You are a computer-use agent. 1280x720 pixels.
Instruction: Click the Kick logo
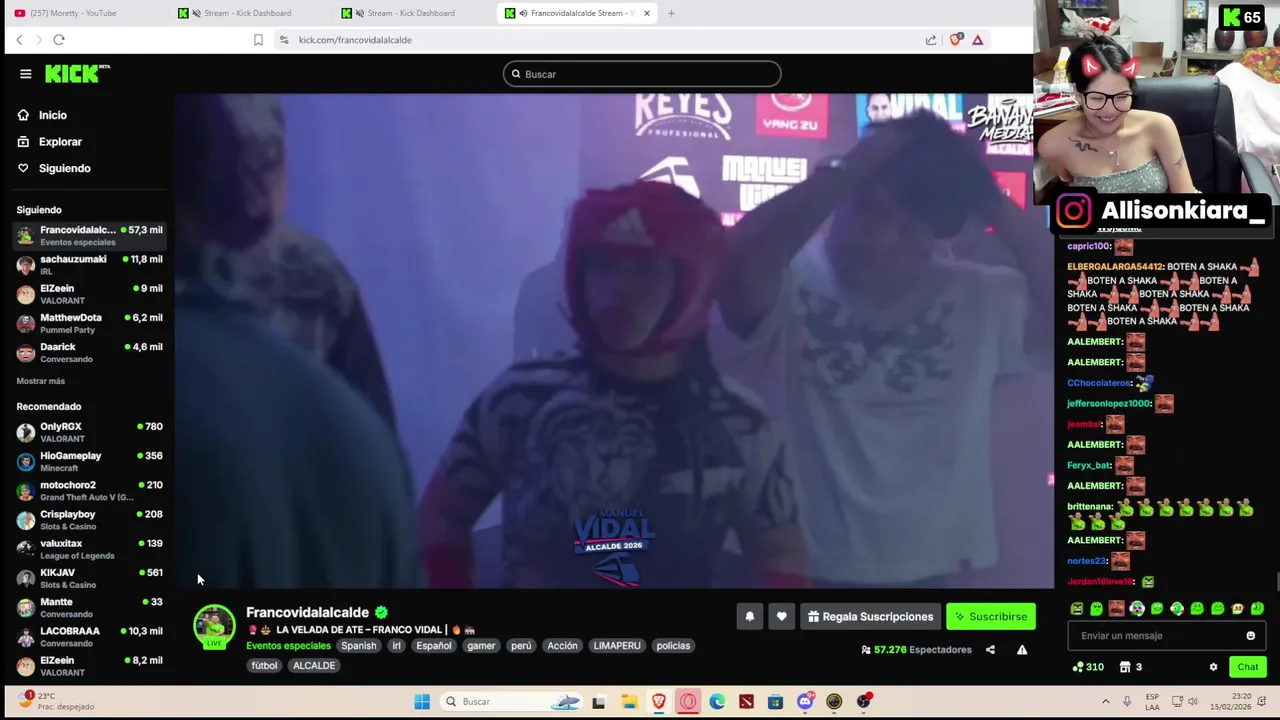77,74
